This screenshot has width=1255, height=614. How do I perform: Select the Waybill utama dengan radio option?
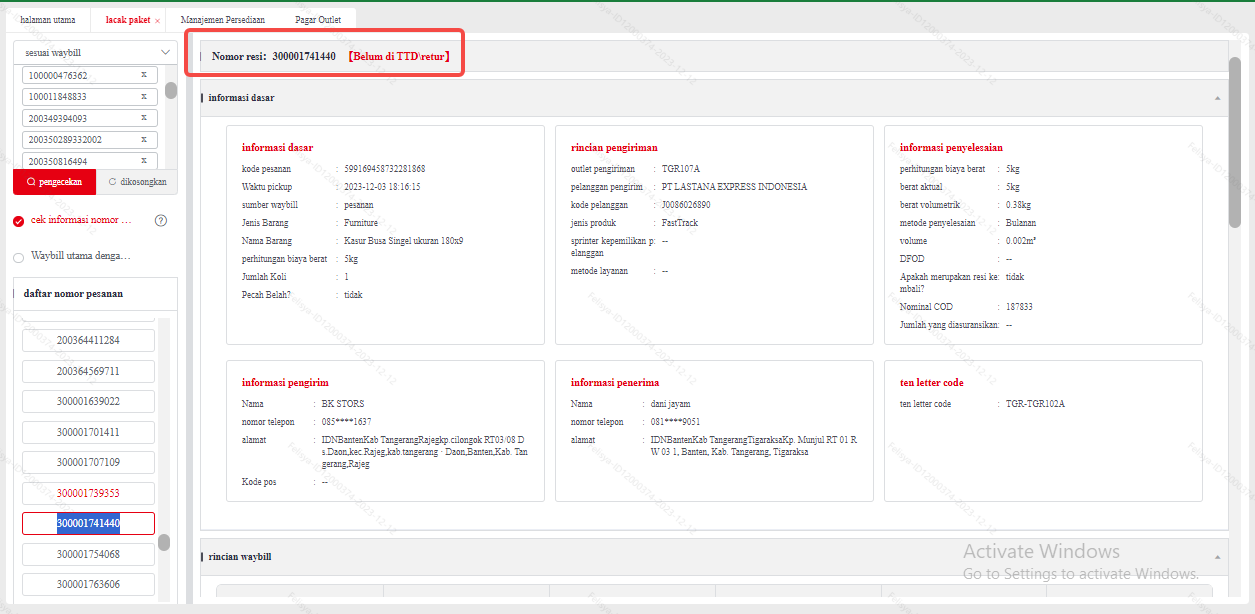tap(18, 257)
